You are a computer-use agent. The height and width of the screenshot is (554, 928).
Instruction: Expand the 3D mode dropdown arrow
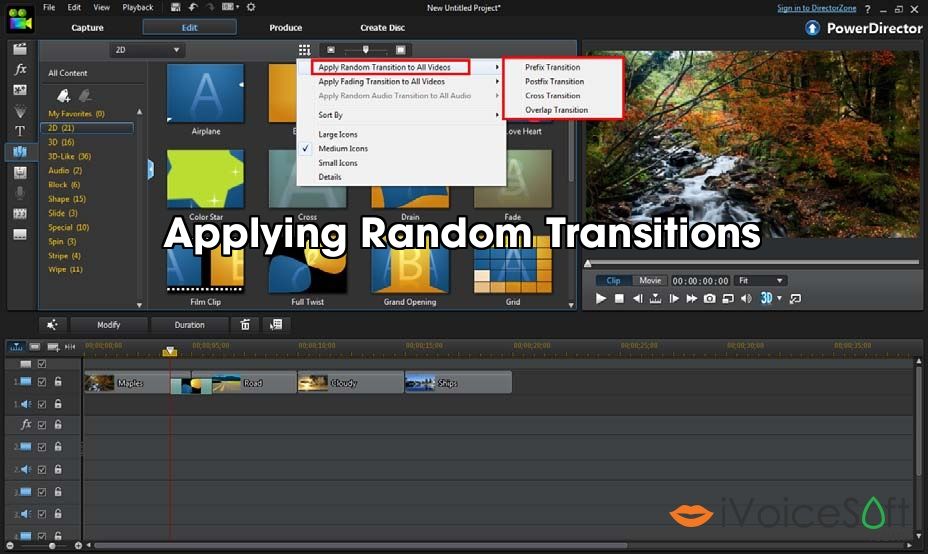pos(779,298)
